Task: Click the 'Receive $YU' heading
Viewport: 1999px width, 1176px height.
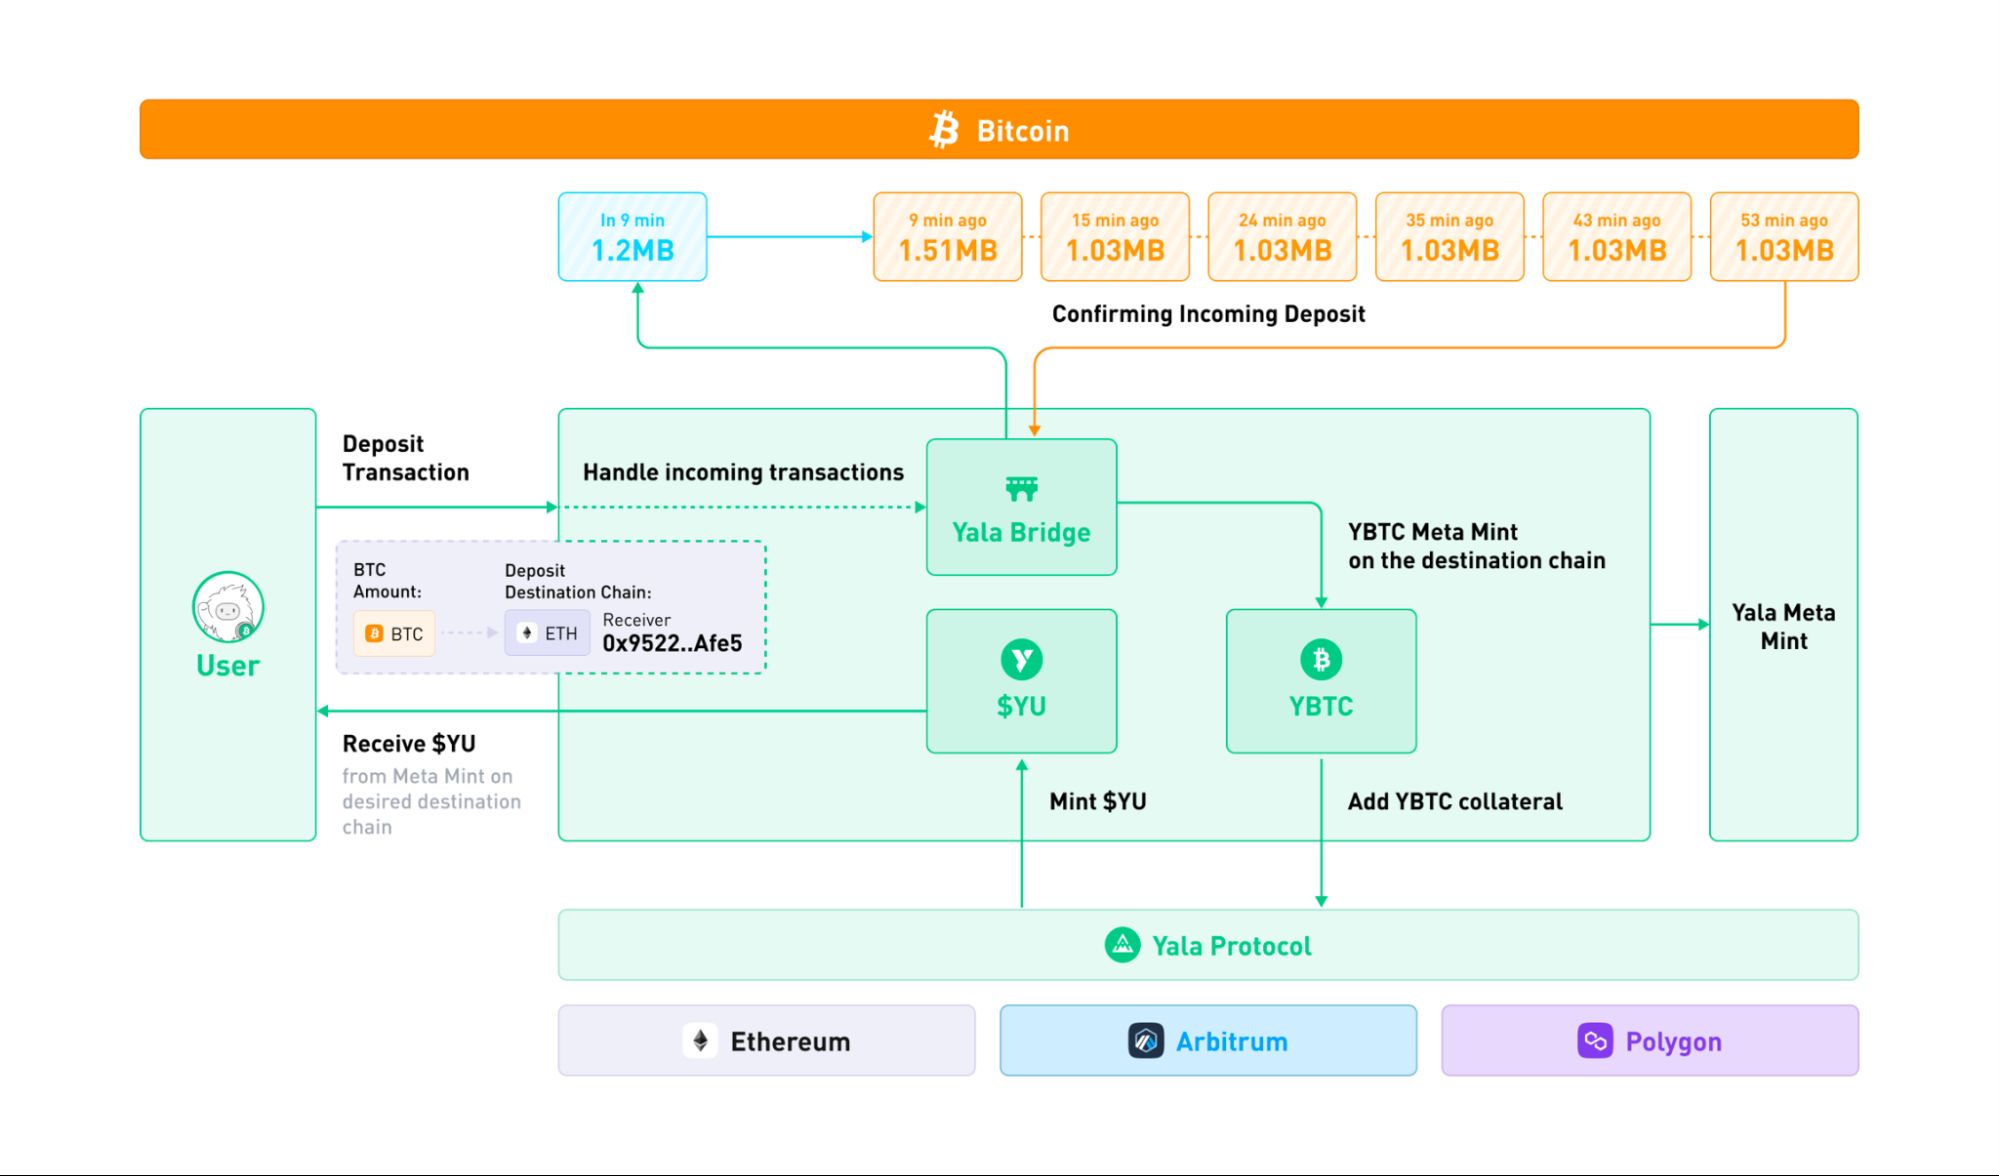Action: [409, 744]
